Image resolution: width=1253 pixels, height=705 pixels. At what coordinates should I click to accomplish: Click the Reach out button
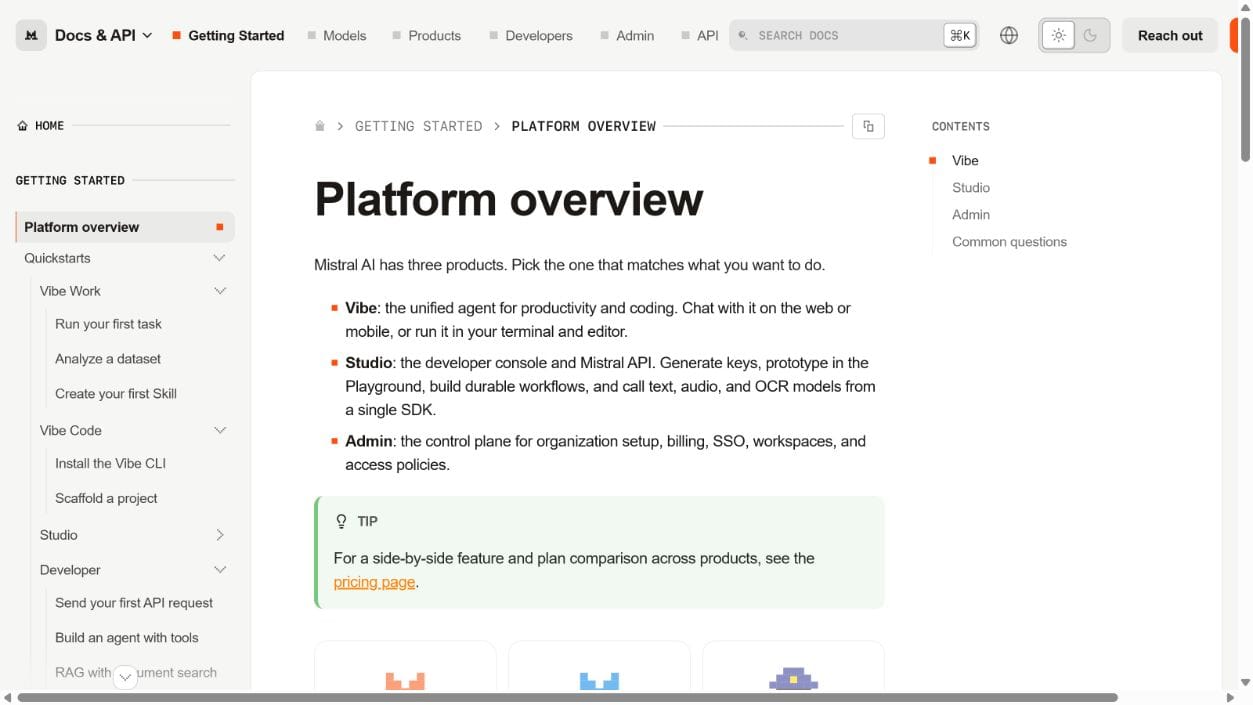[1170, 35]
